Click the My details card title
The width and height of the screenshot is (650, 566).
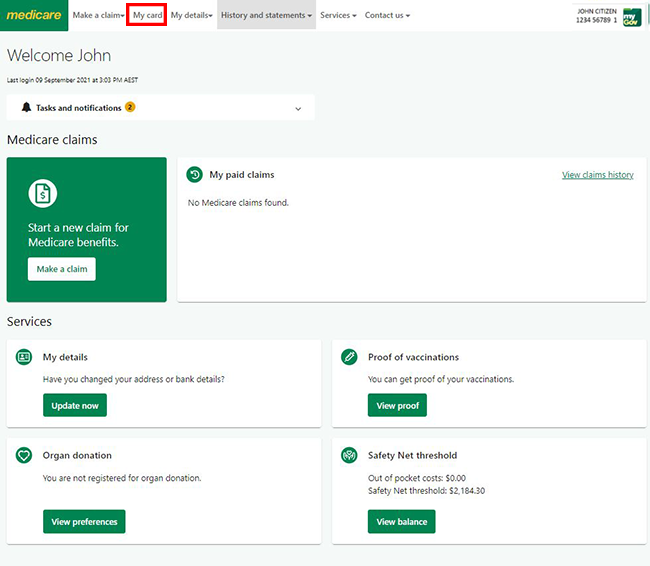click(65, 357)
